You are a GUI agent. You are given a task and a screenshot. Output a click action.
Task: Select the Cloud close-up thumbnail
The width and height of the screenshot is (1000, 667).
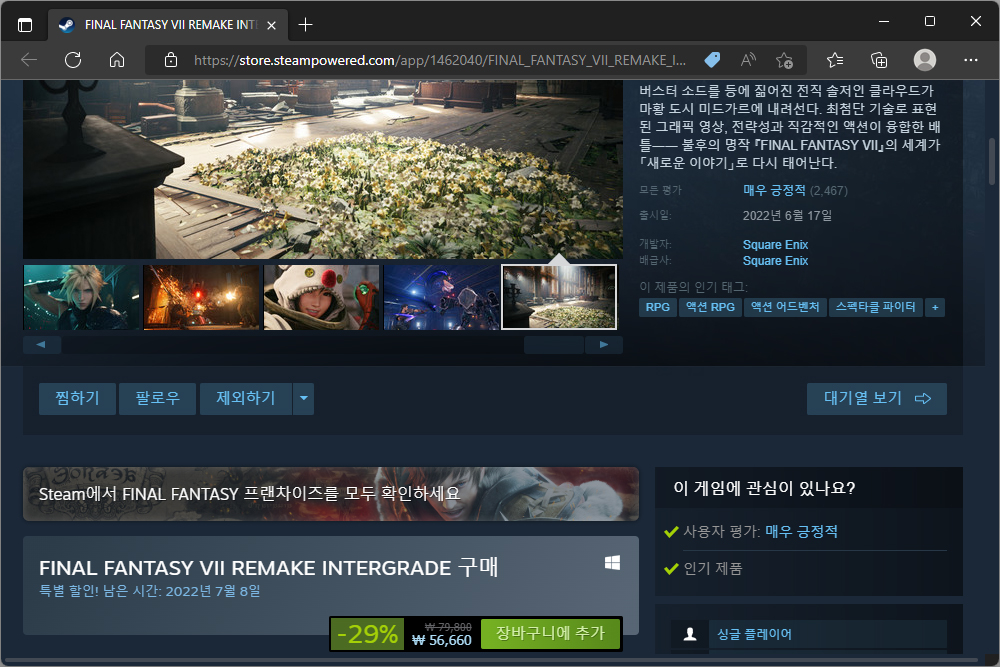pos(82,297)
